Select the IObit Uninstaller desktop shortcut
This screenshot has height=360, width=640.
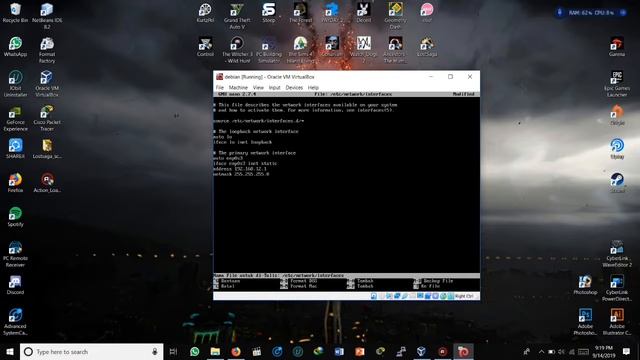[x=15, y=84]
